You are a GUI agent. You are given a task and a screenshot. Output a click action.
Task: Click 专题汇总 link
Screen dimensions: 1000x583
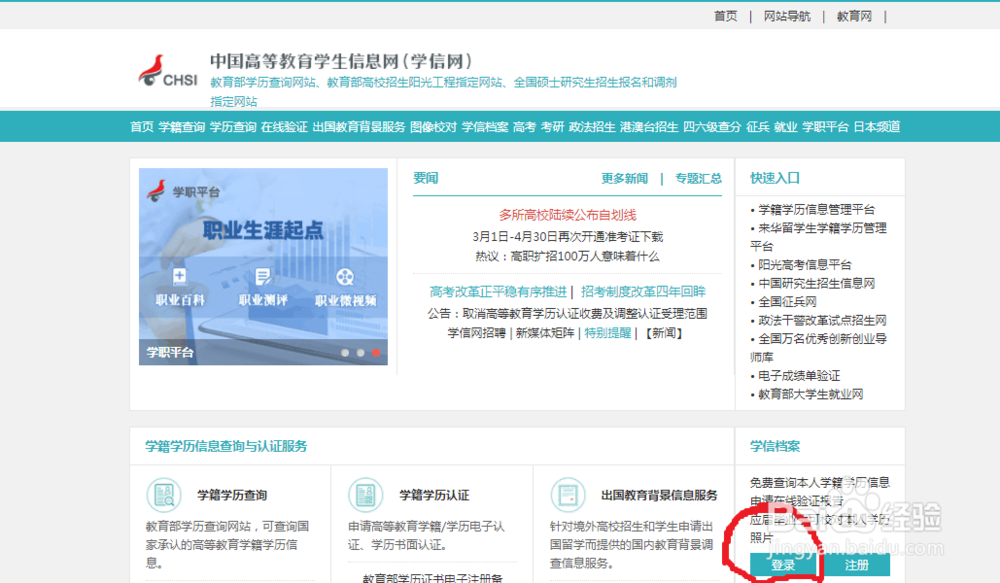tap(698, 179)
